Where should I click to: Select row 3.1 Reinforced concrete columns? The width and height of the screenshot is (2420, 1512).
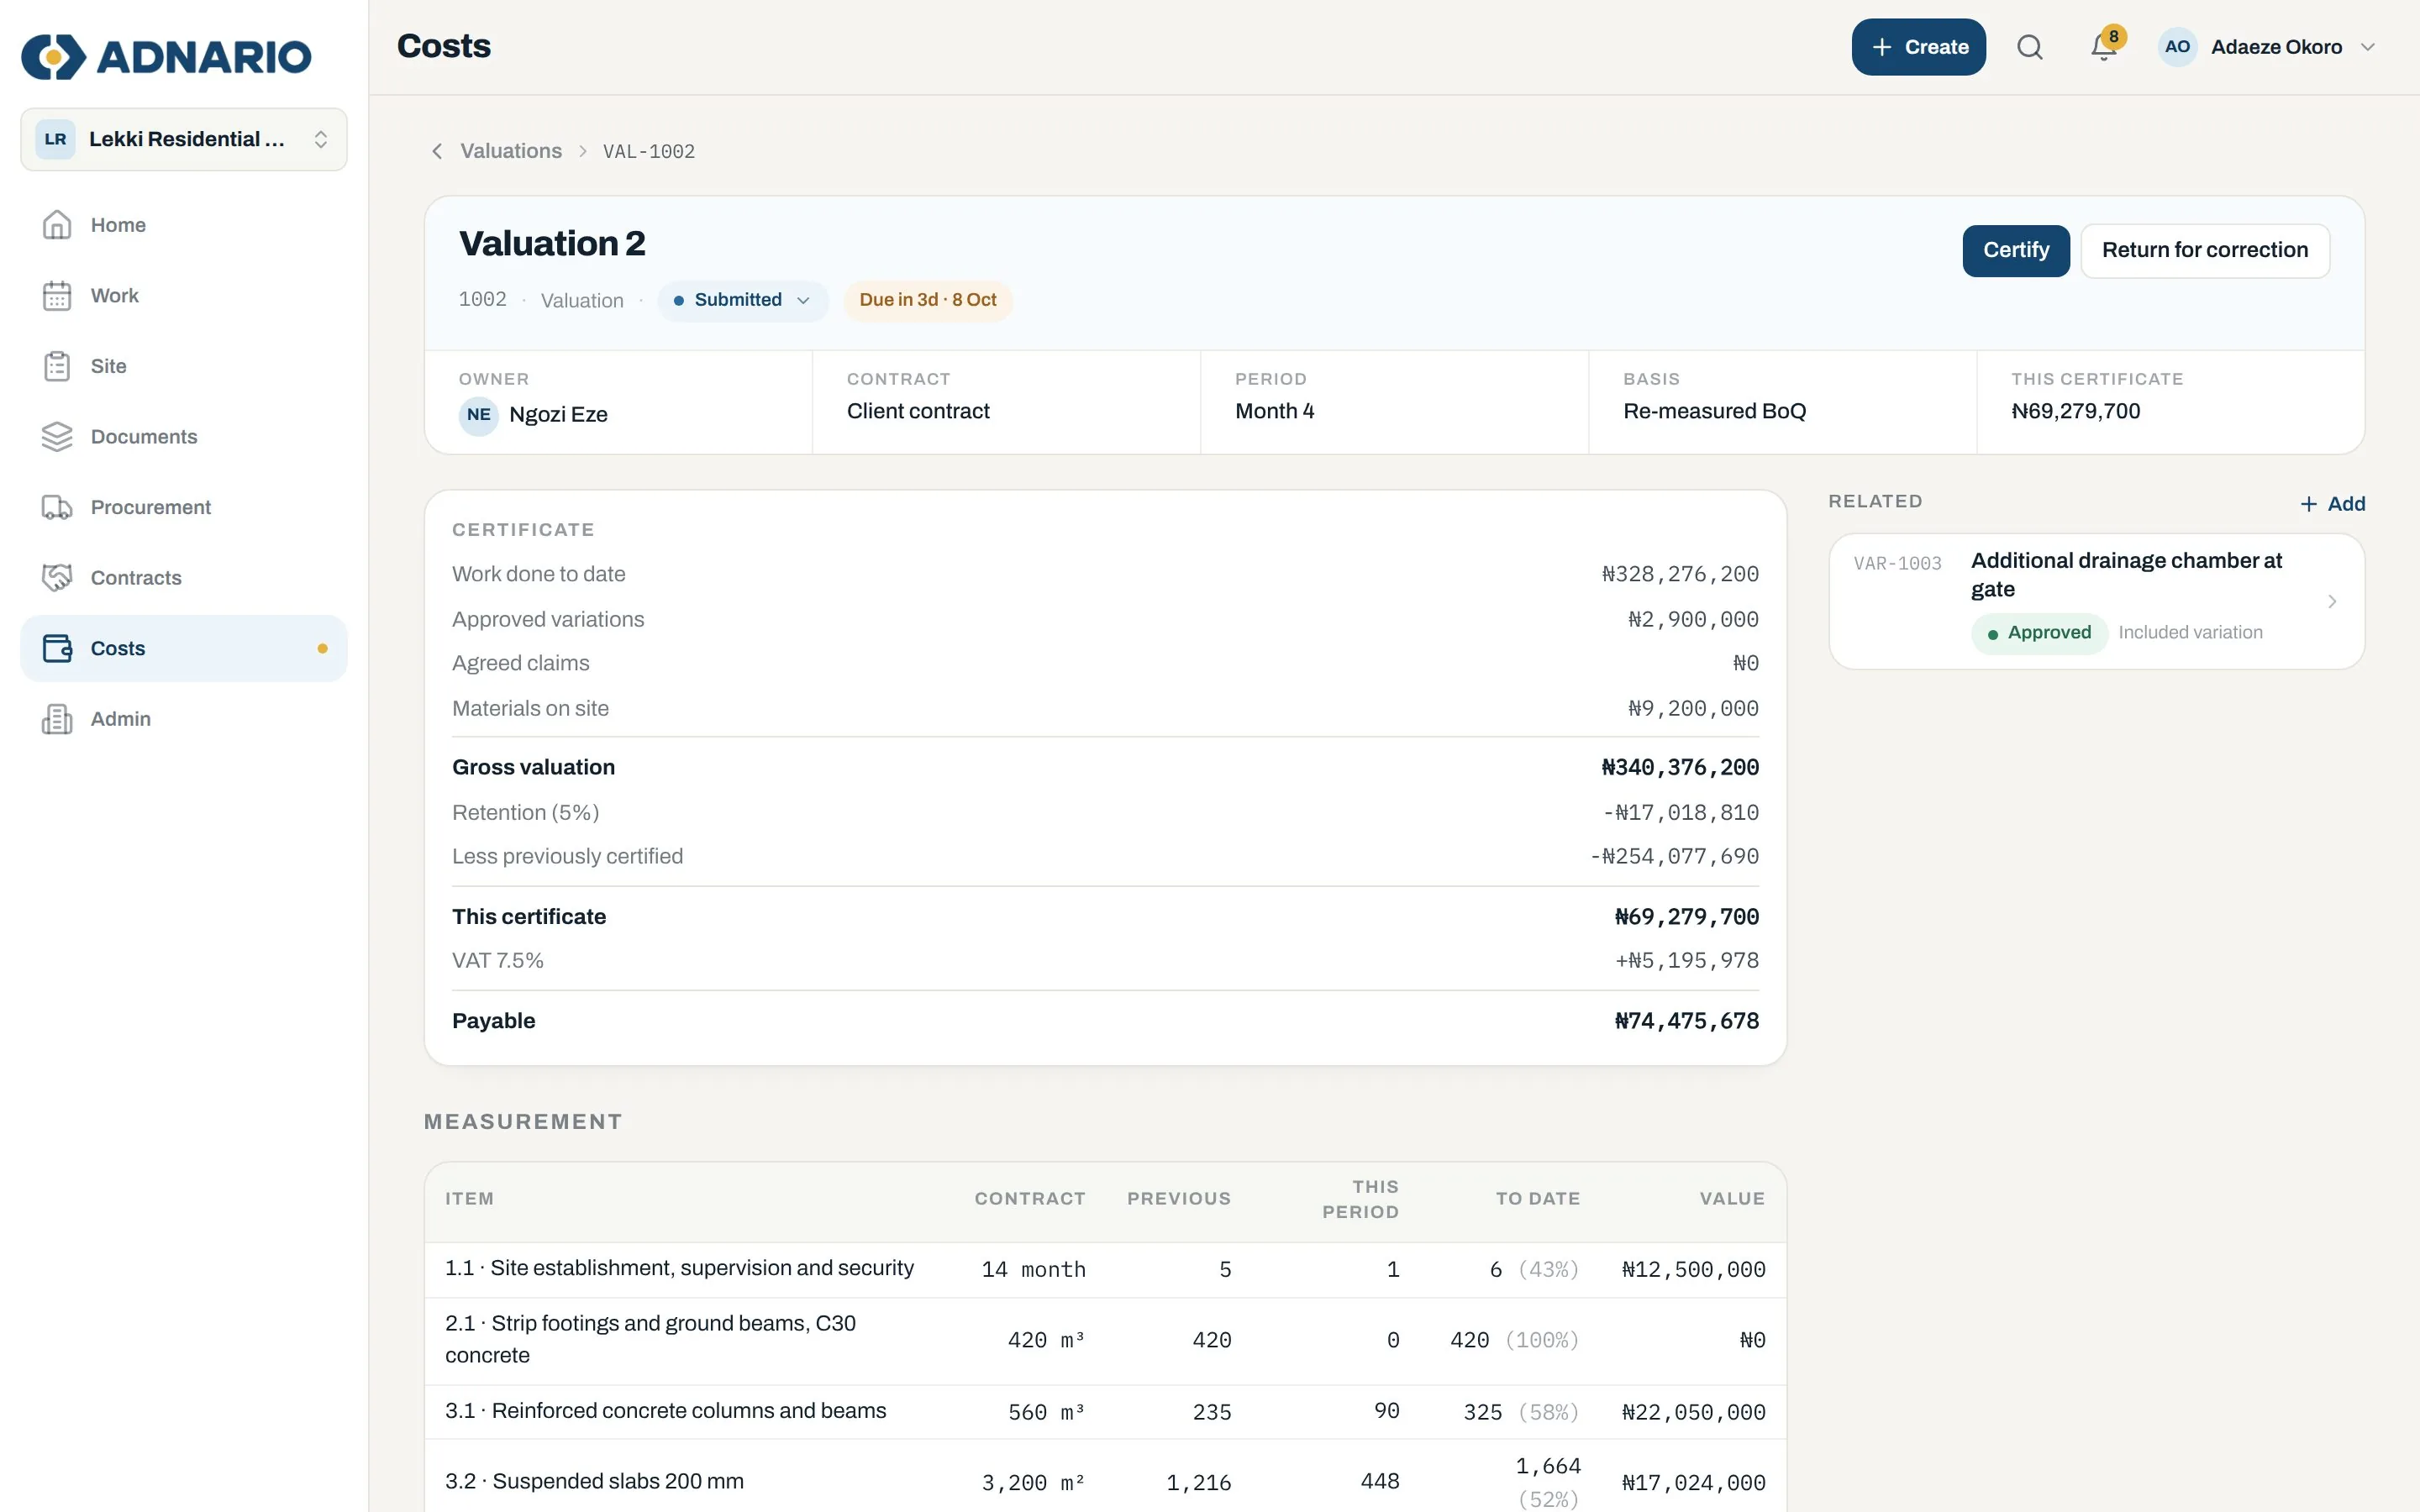(1105, 1412)
